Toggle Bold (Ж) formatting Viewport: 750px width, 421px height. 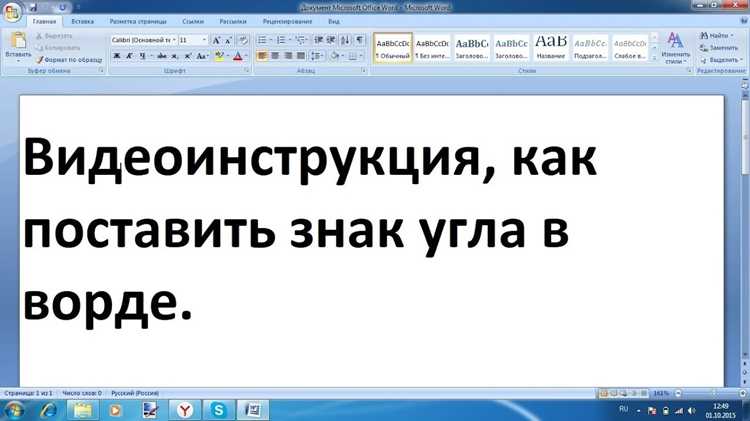(116, 56)
